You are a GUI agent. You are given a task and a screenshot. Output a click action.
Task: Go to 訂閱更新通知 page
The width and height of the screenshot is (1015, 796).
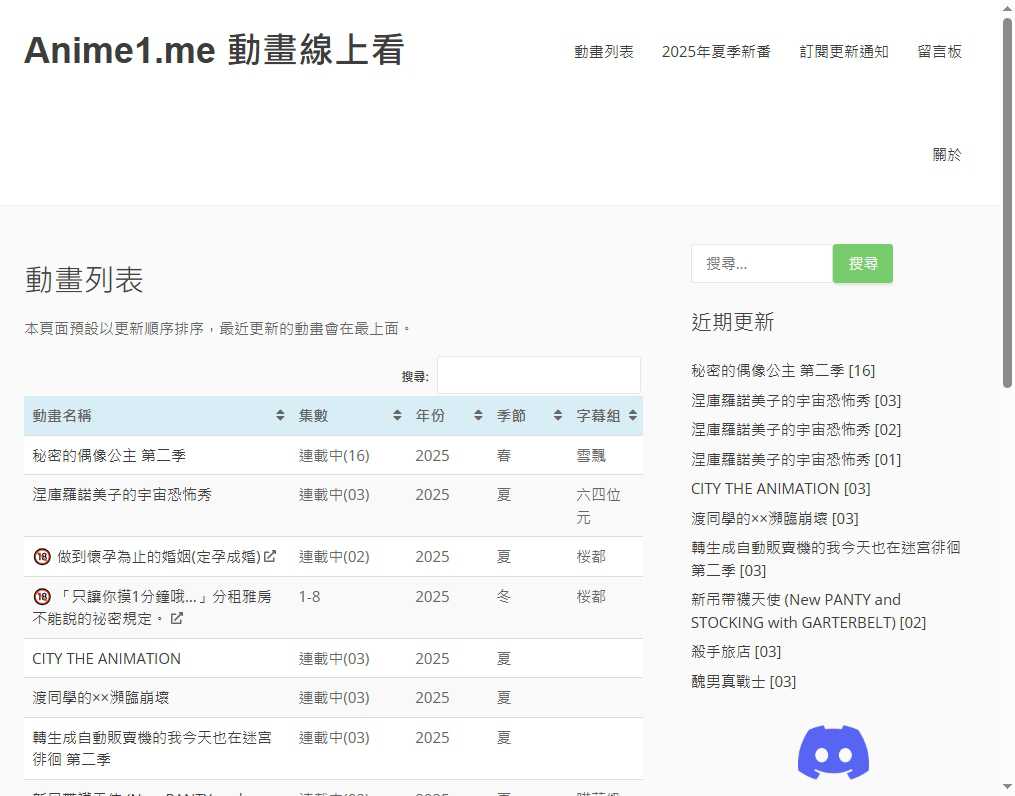(x=844, y=52)
